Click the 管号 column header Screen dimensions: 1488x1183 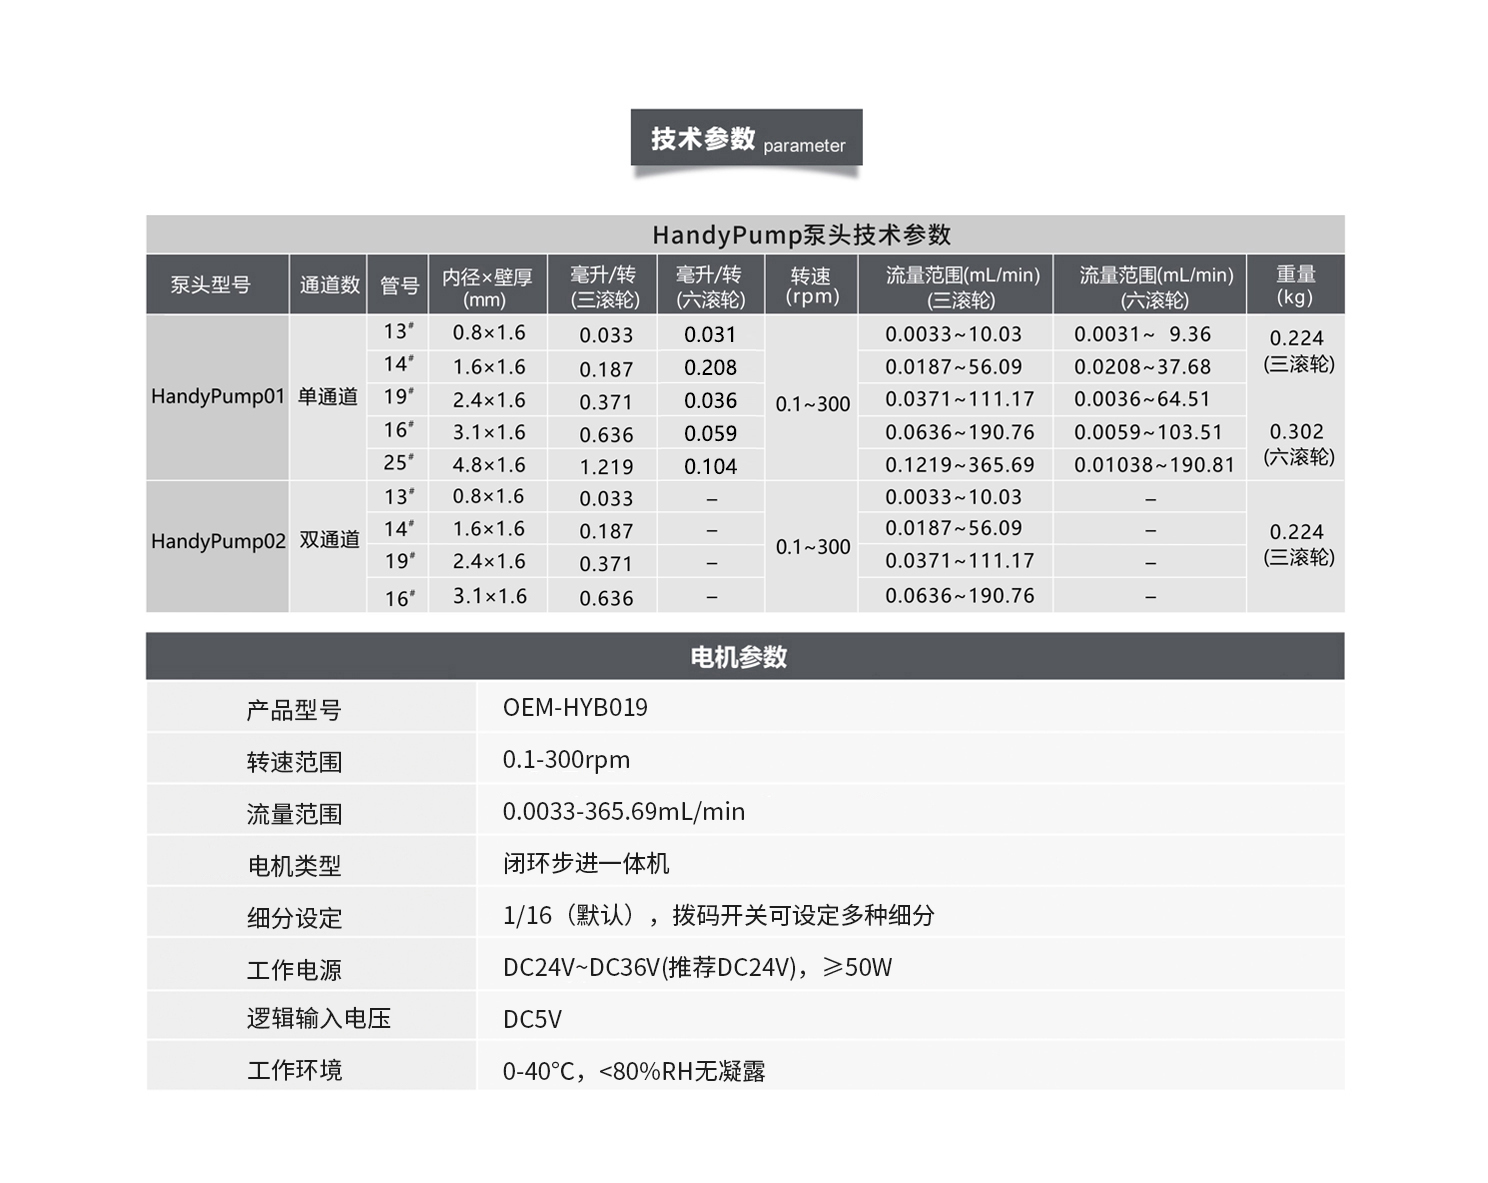point(399,286)
